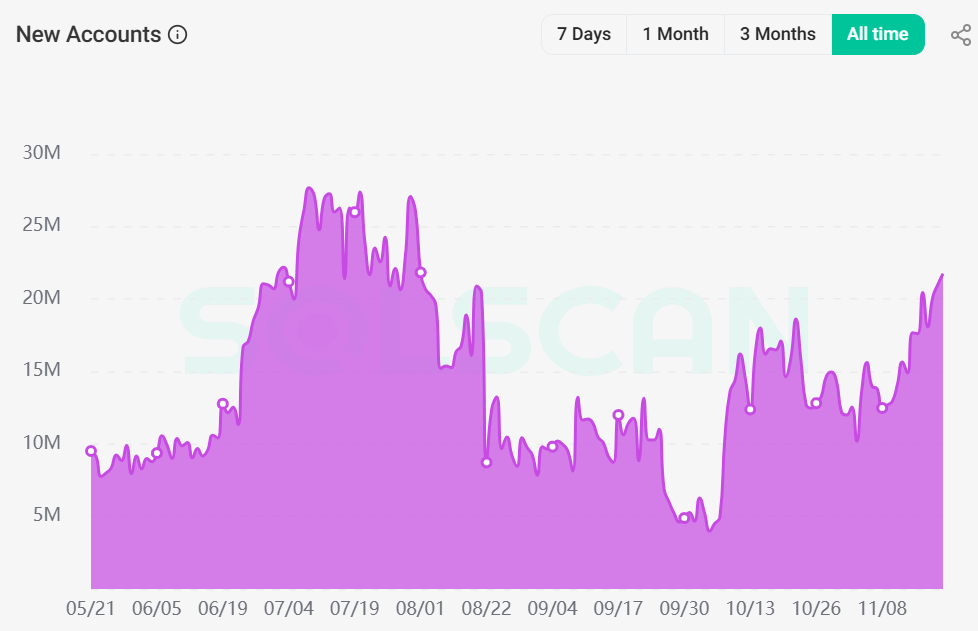Click the 09/04 x-axis date label
The width and height of the screenshot is (978, 631).
point(553,609)
